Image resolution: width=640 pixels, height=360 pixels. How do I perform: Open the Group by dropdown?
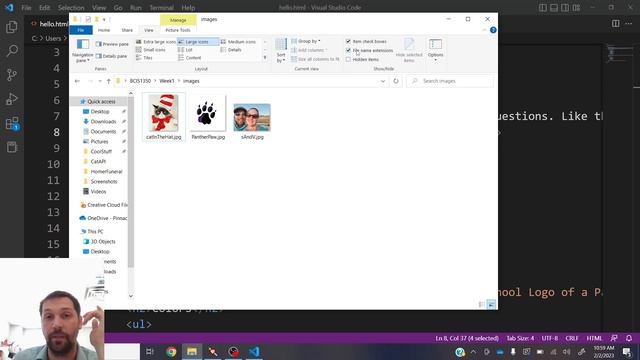306,41
